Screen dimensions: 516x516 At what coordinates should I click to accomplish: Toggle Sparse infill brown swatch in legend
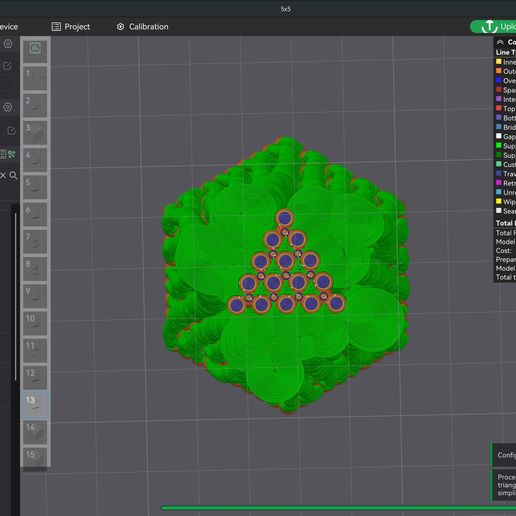coord(499,90)
